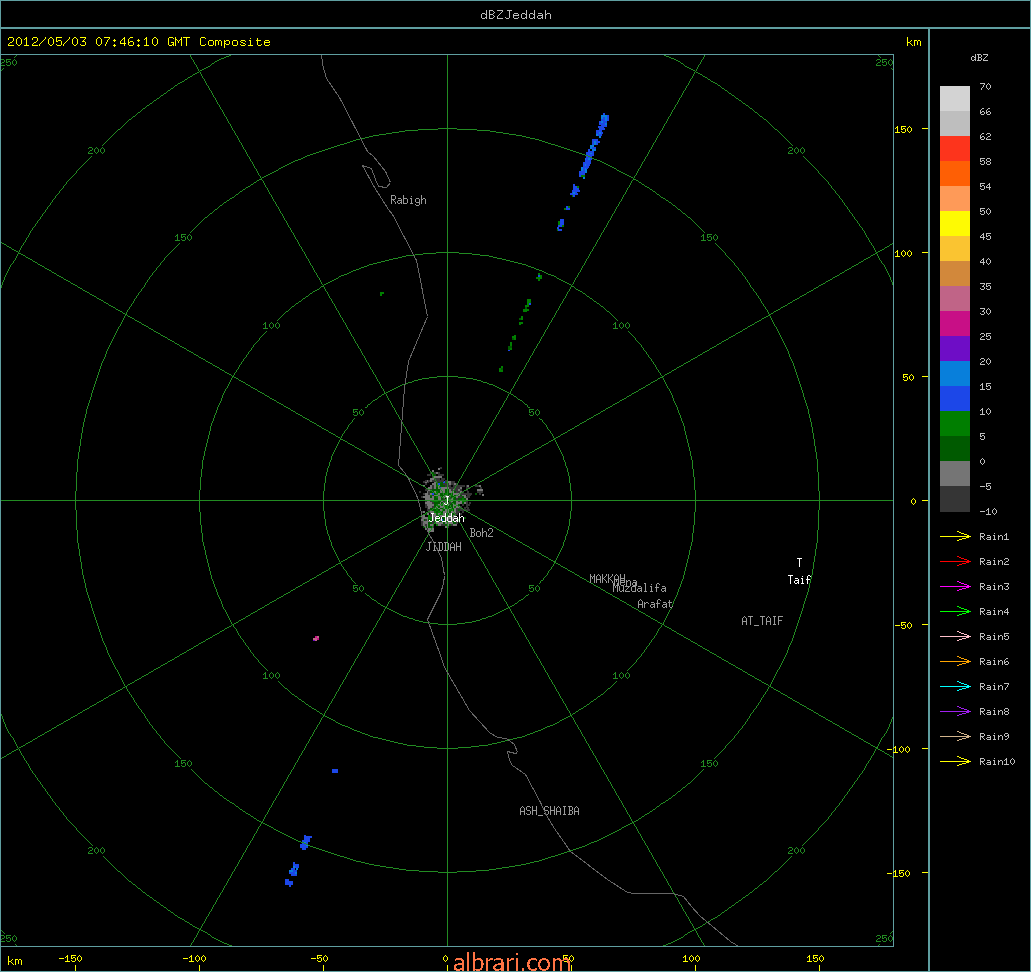Click the dBZ legend heading
1031x972 pixels.
(x=979, y=58)
